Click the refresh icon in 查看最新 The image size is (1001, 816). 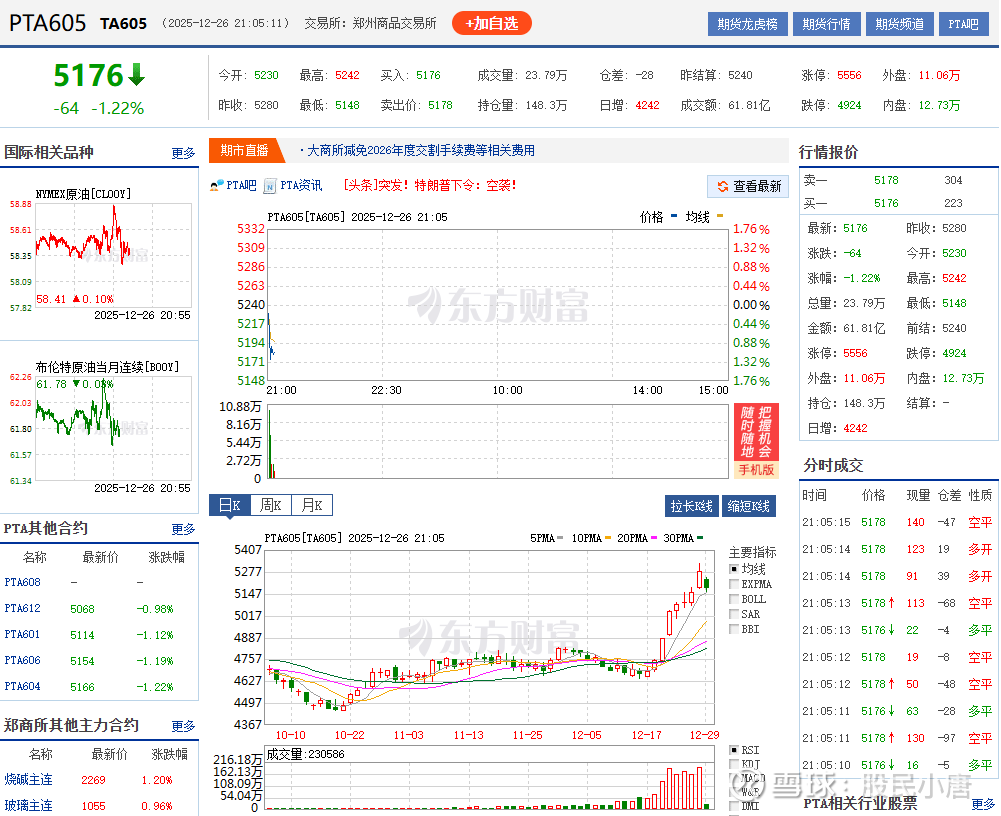[x=723, y=186]
